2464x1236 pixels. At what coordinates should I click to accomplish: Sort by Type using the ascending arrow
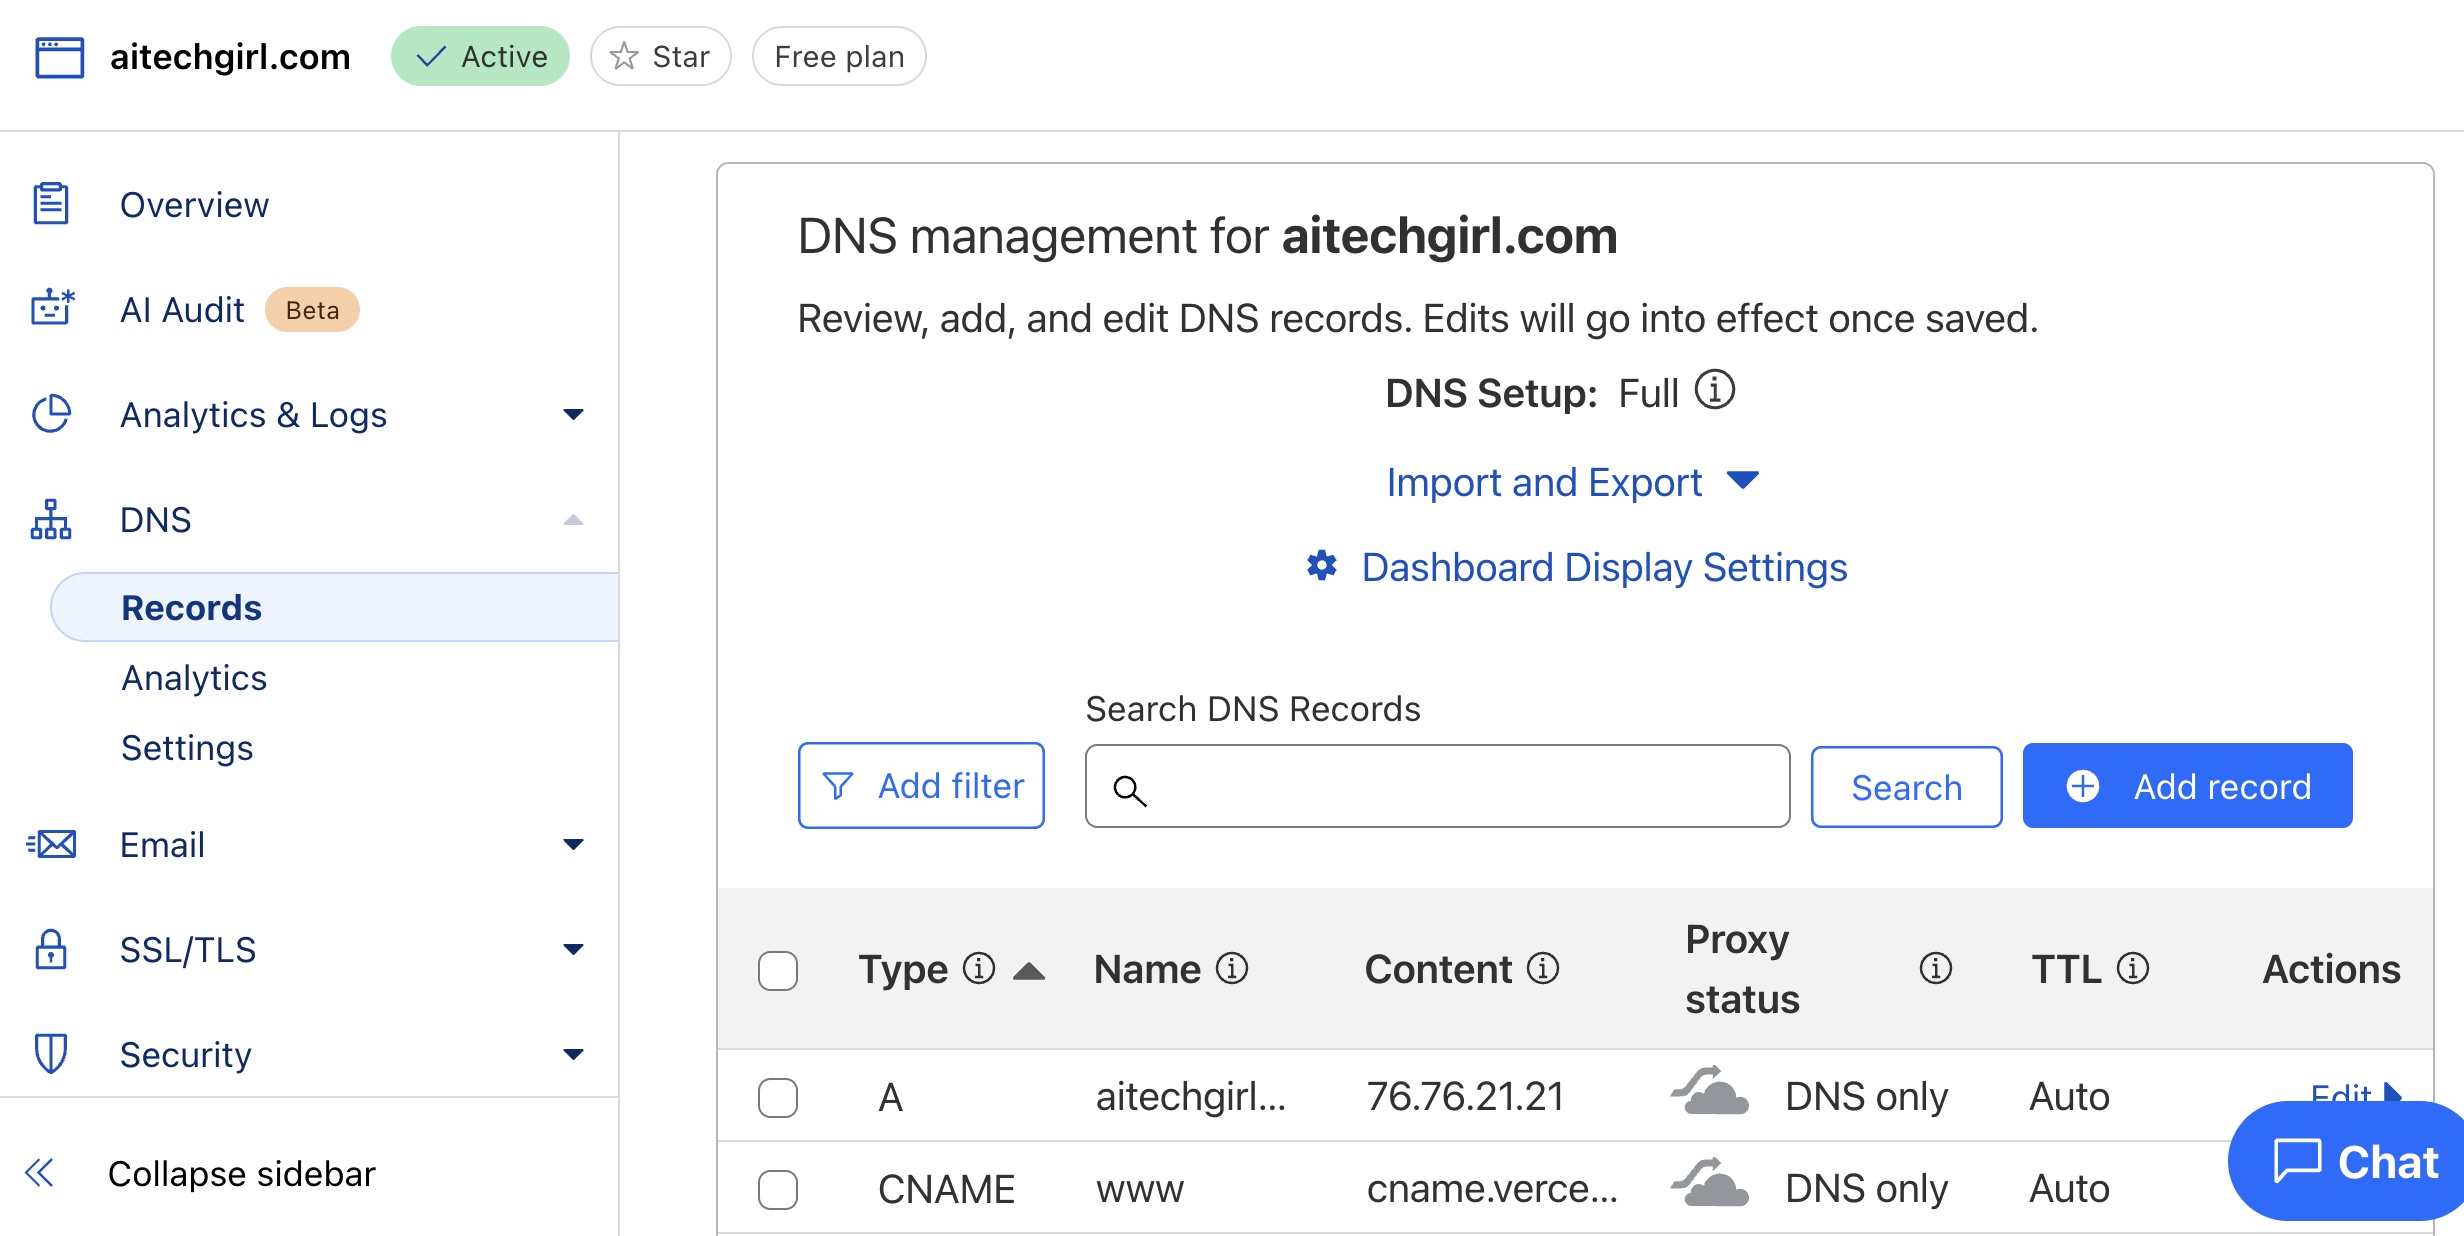coord(1029,970)
